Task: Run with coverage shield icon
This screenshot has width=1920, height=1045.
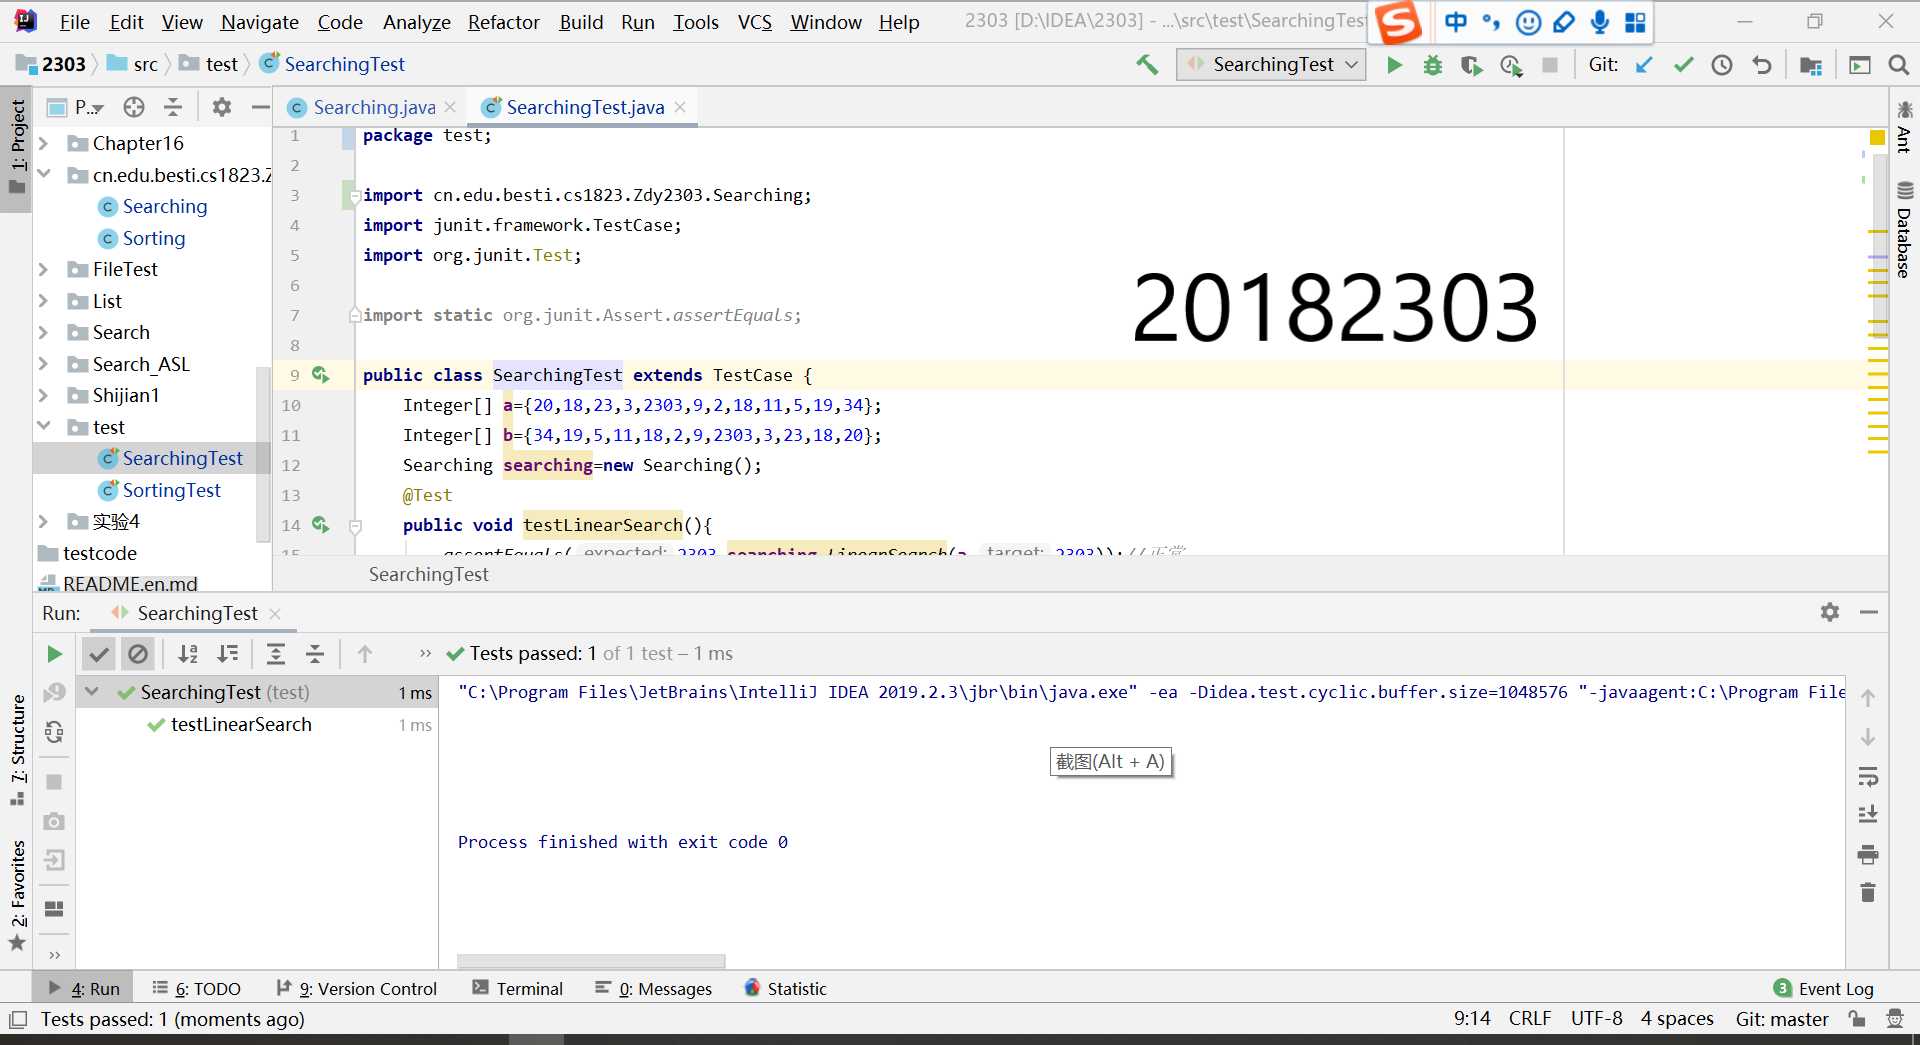Action: 1471,65
